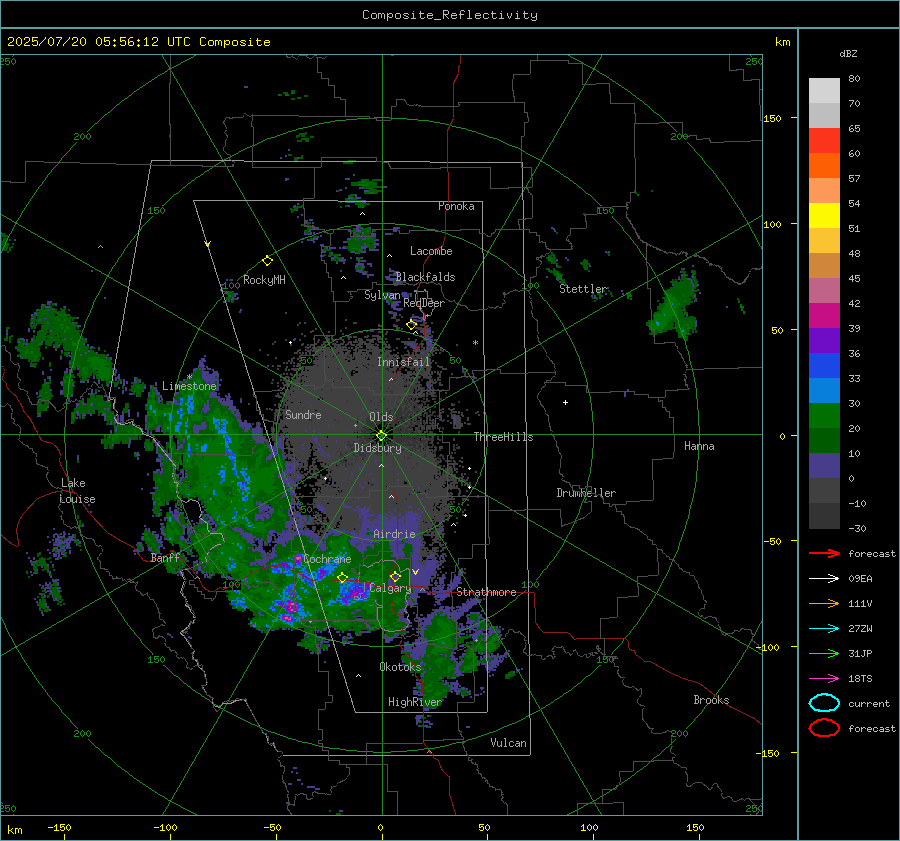
Task: Click the Brooks town label
Action: [711, 700]
